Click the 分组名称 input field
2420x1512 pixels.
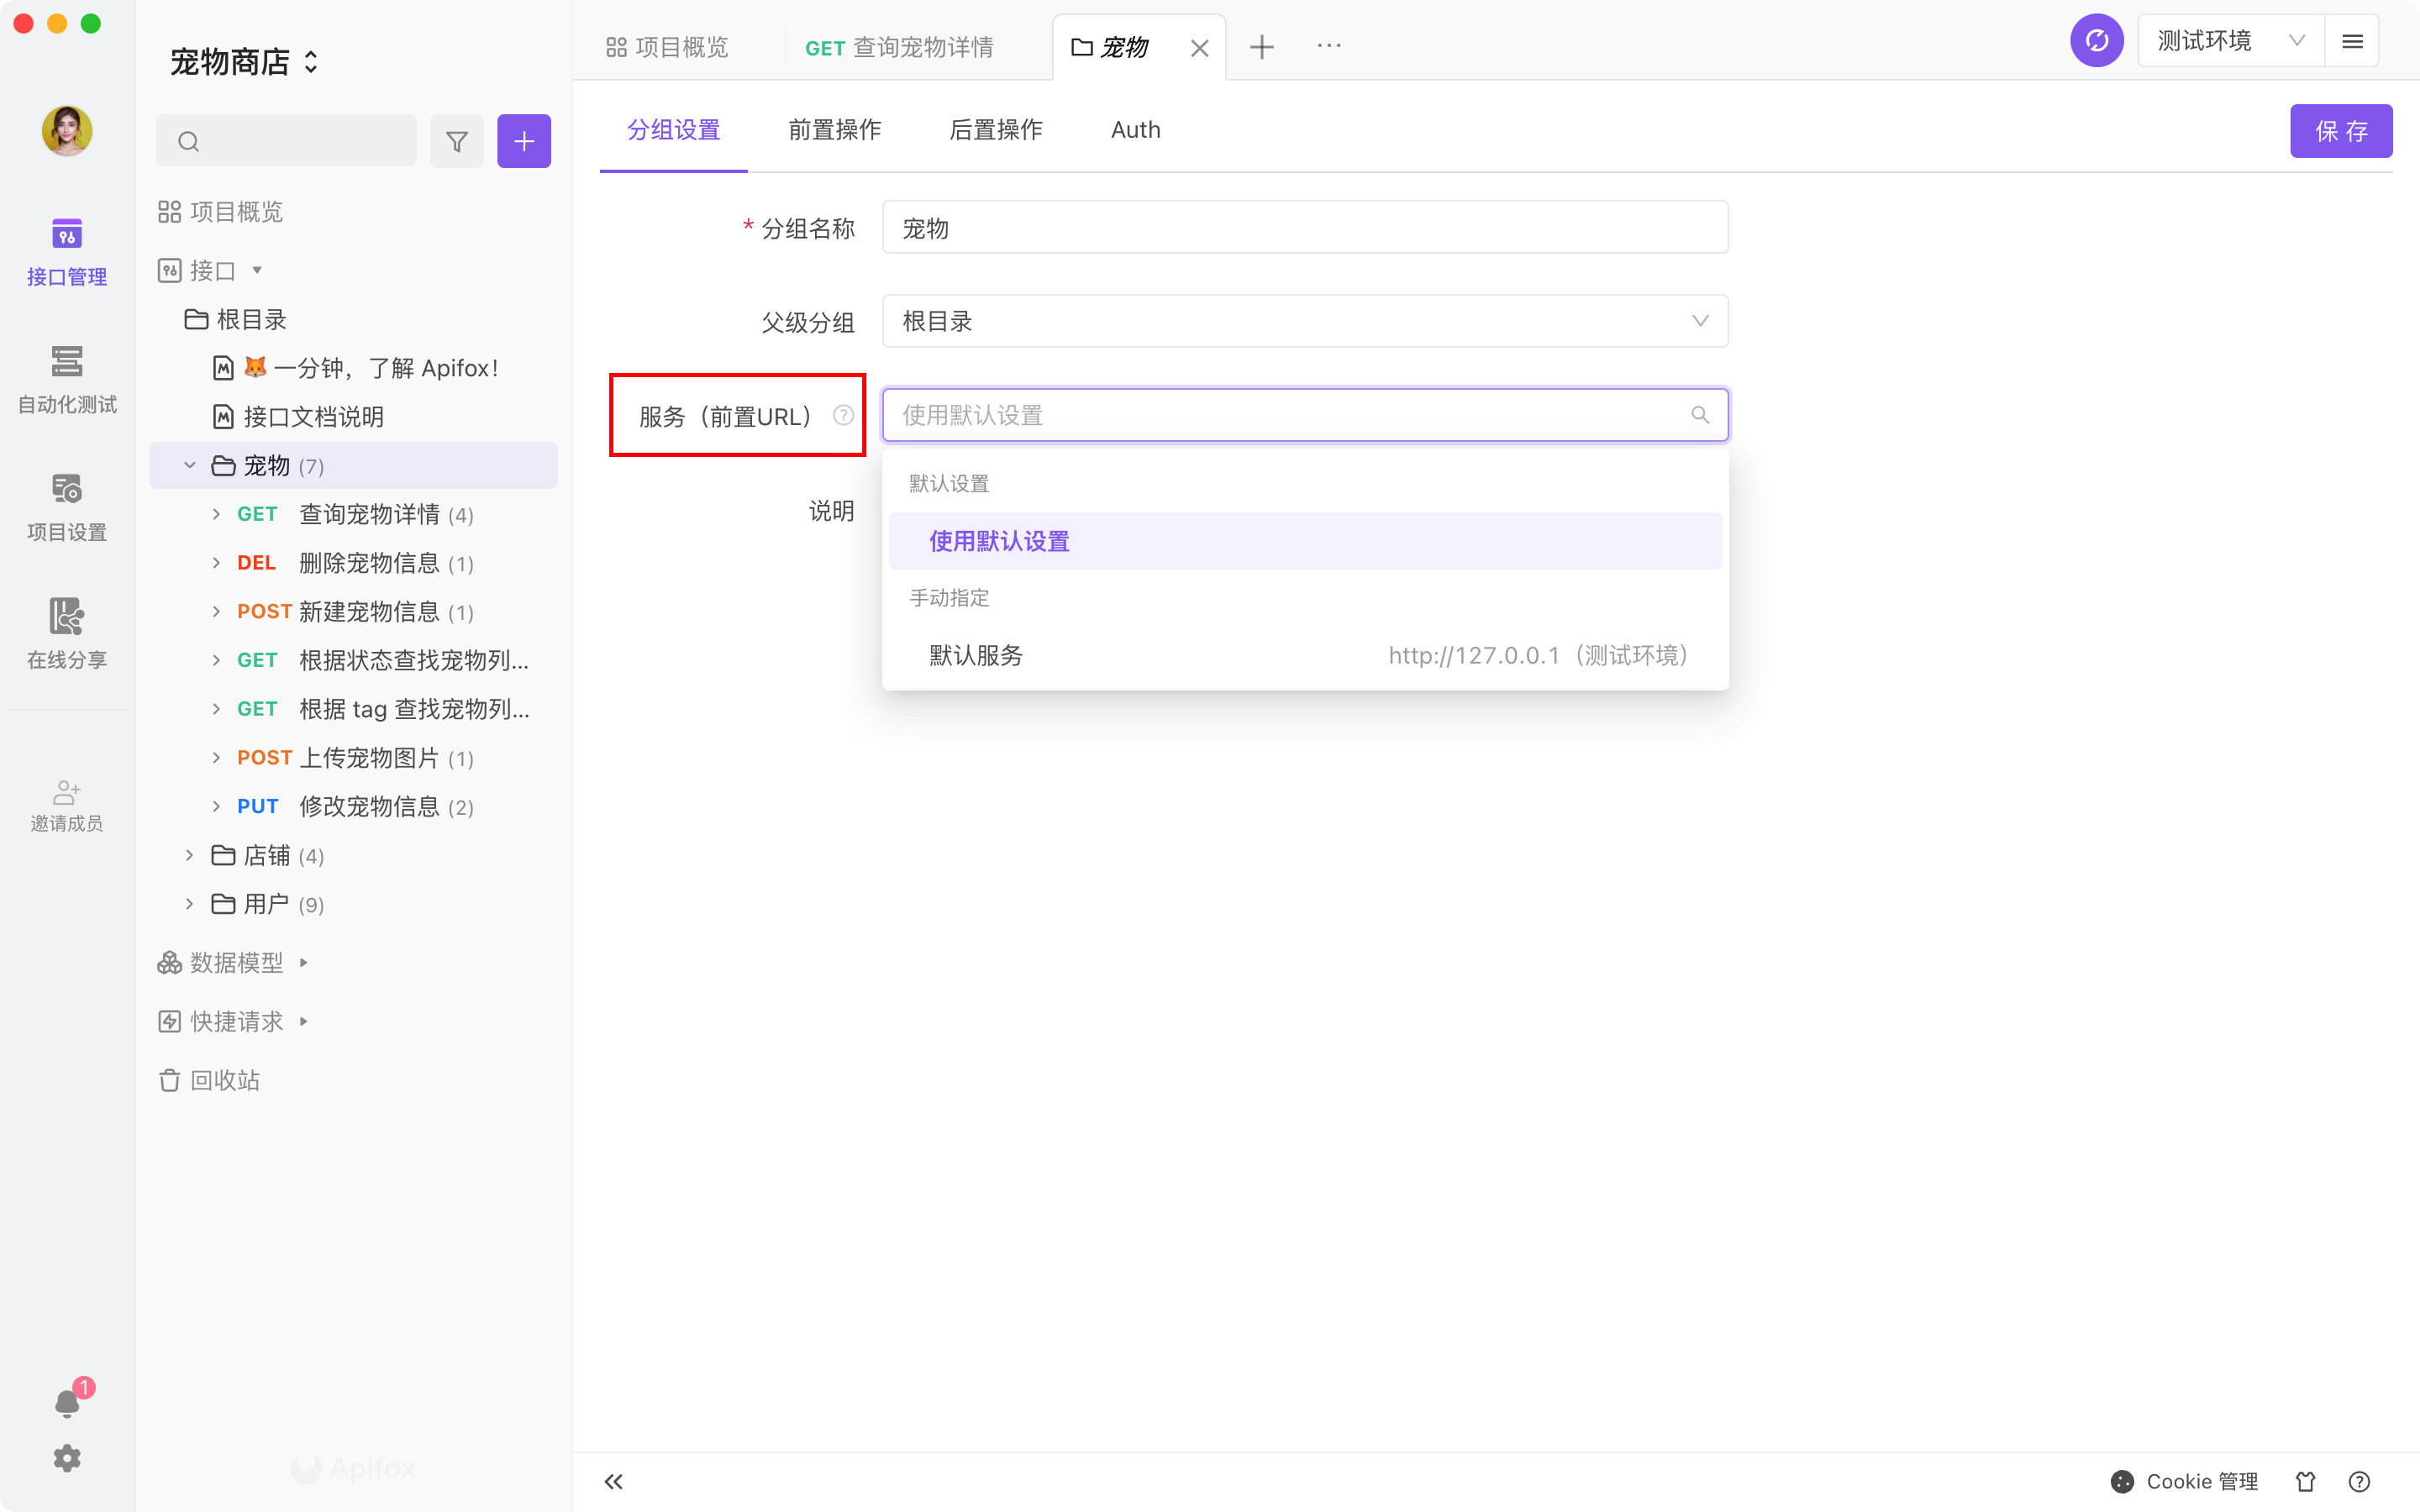click(x=1304, y=228)
